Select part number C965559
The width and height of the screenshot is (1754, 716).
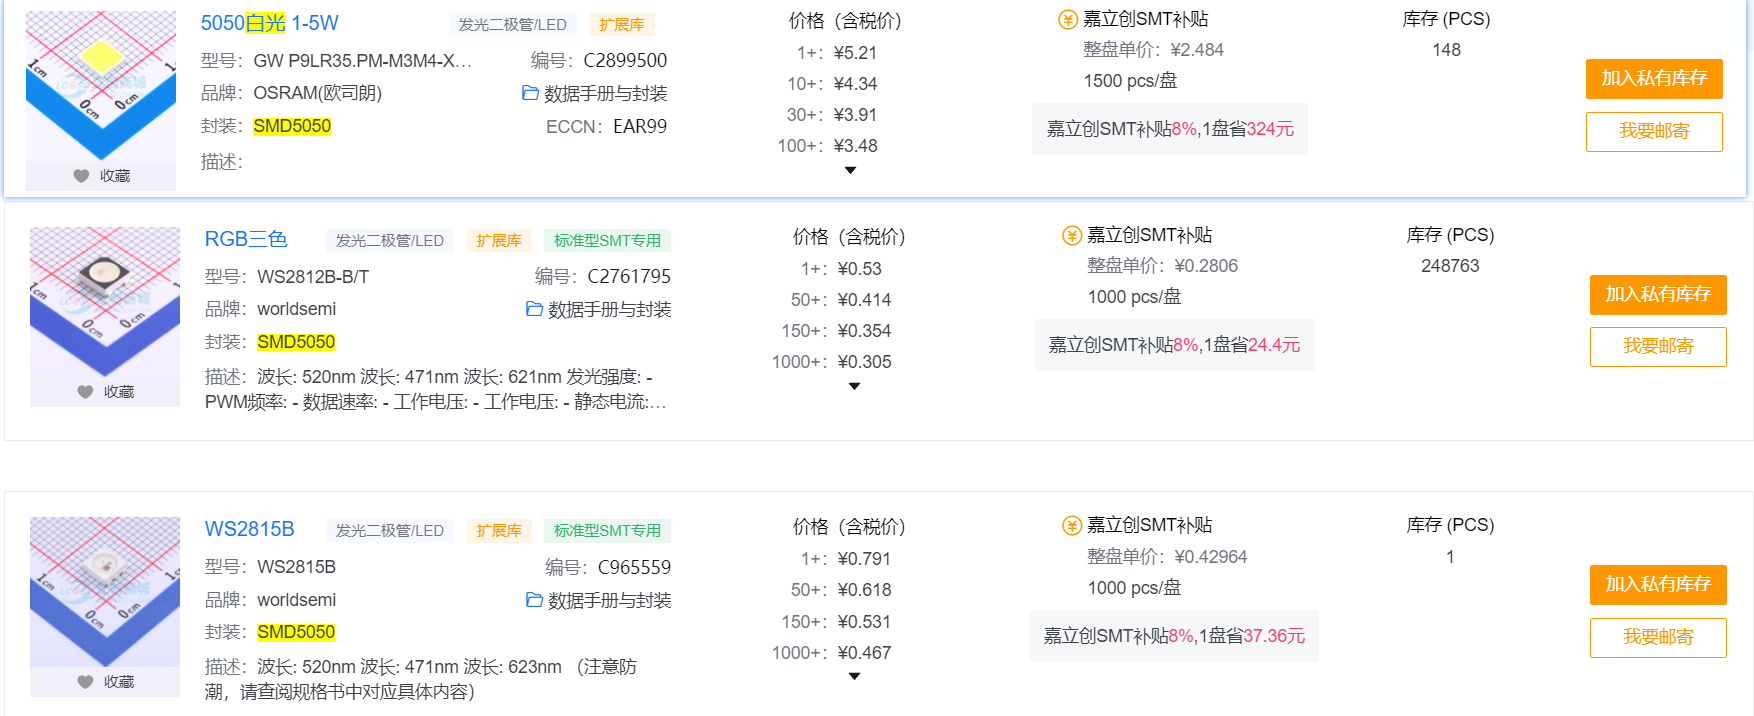pyautogui.click(x=634, y=568)
